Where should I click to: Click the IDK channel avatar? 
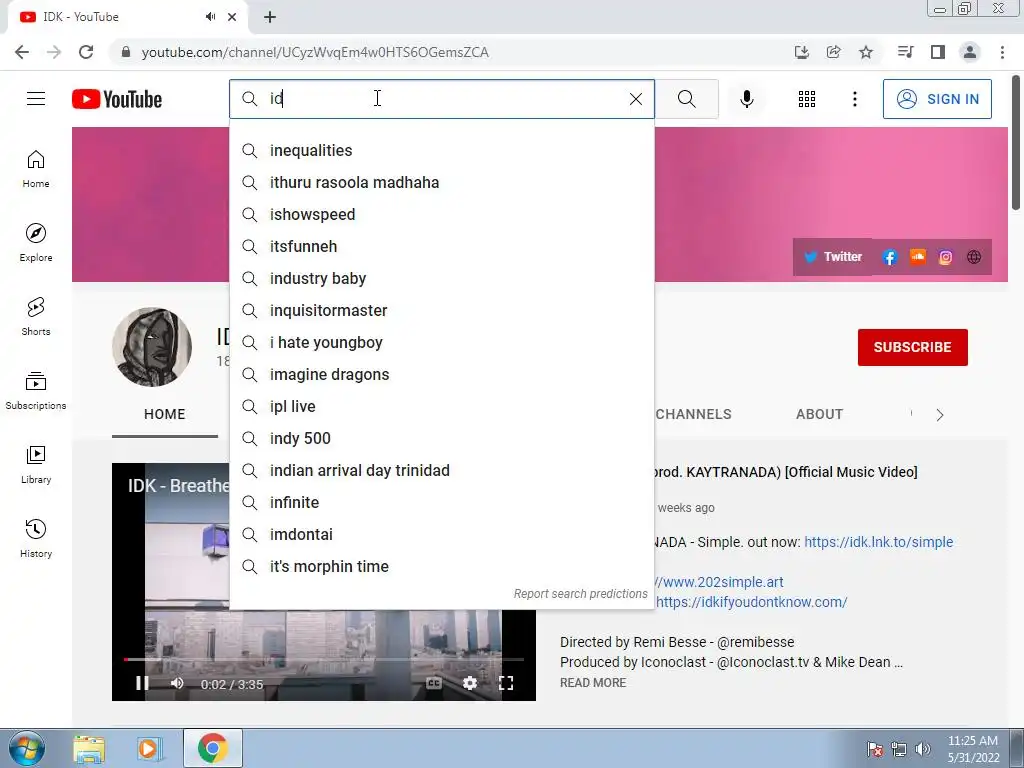(x=152, y=347)
